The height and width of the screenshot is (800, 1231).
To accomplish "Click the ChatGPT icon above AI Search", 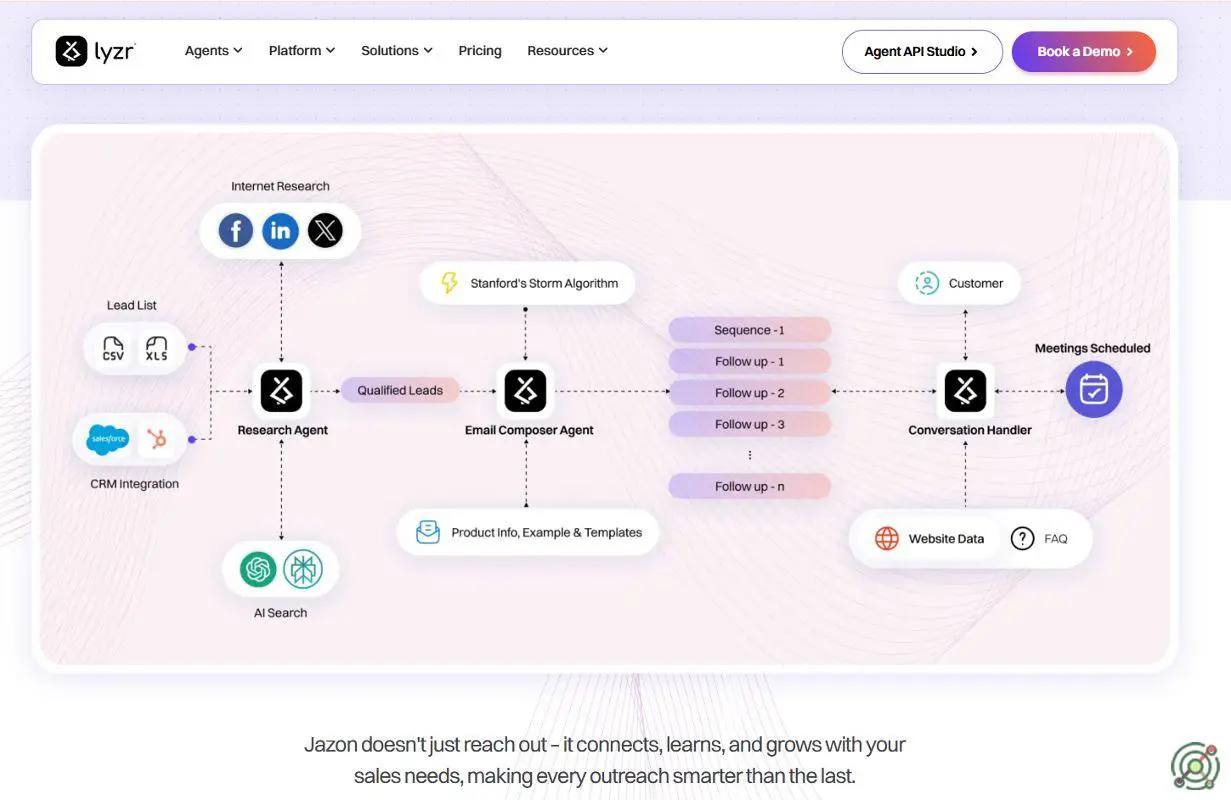I will point(258,569).
